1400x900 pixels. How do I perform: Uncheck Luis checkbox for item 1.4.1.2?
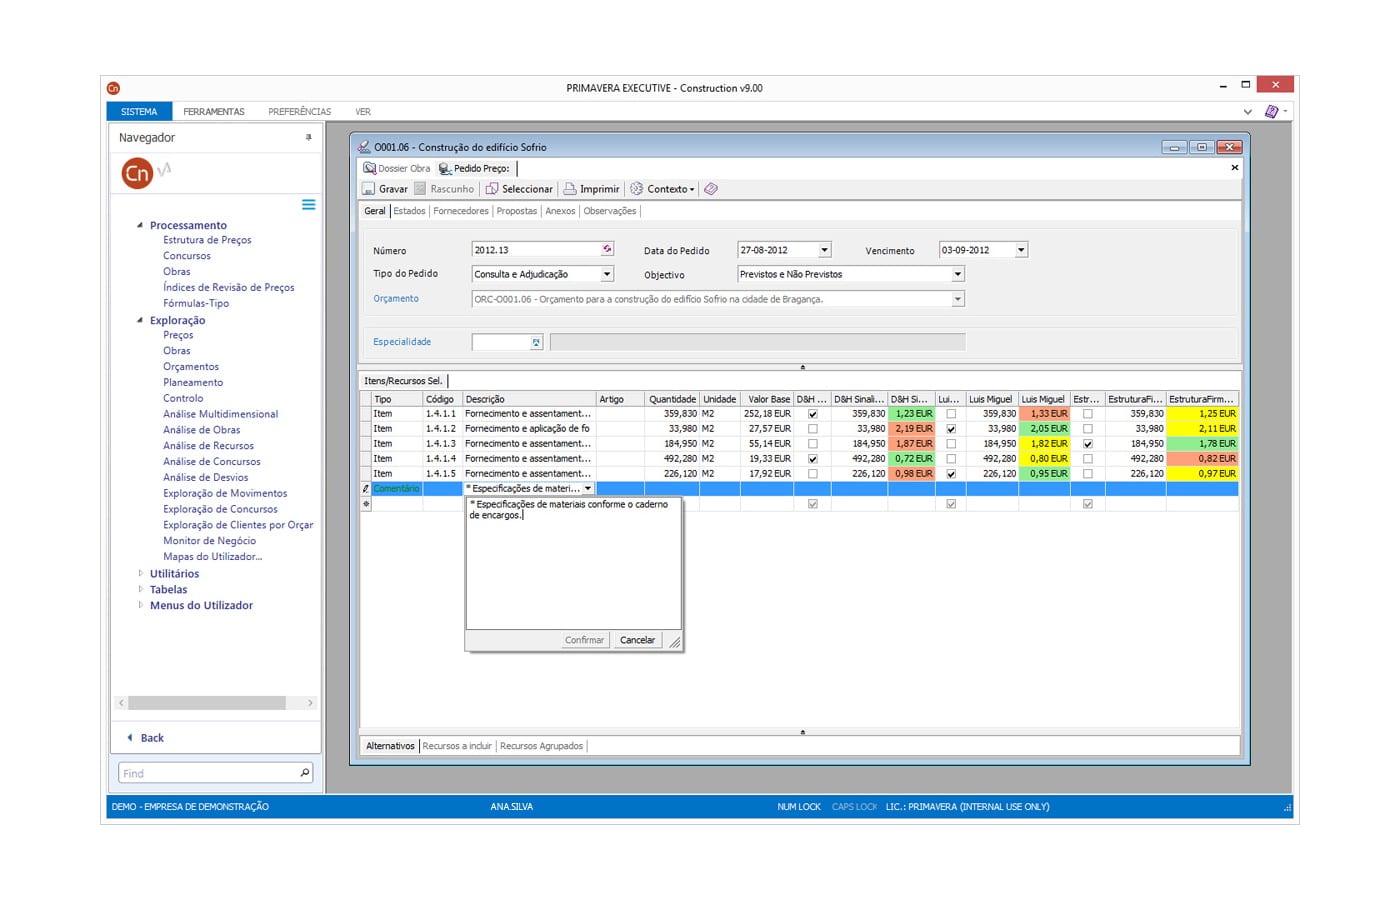click(x=951, y=429)
